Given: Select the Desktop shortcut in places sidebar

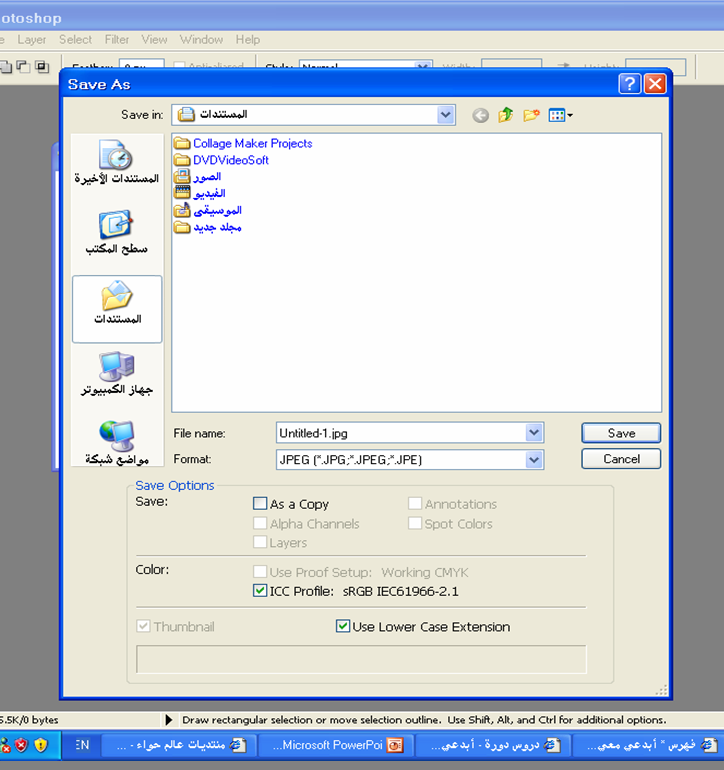Looking at the screenshot, I should pyautogui.click(x=117, y=234).
